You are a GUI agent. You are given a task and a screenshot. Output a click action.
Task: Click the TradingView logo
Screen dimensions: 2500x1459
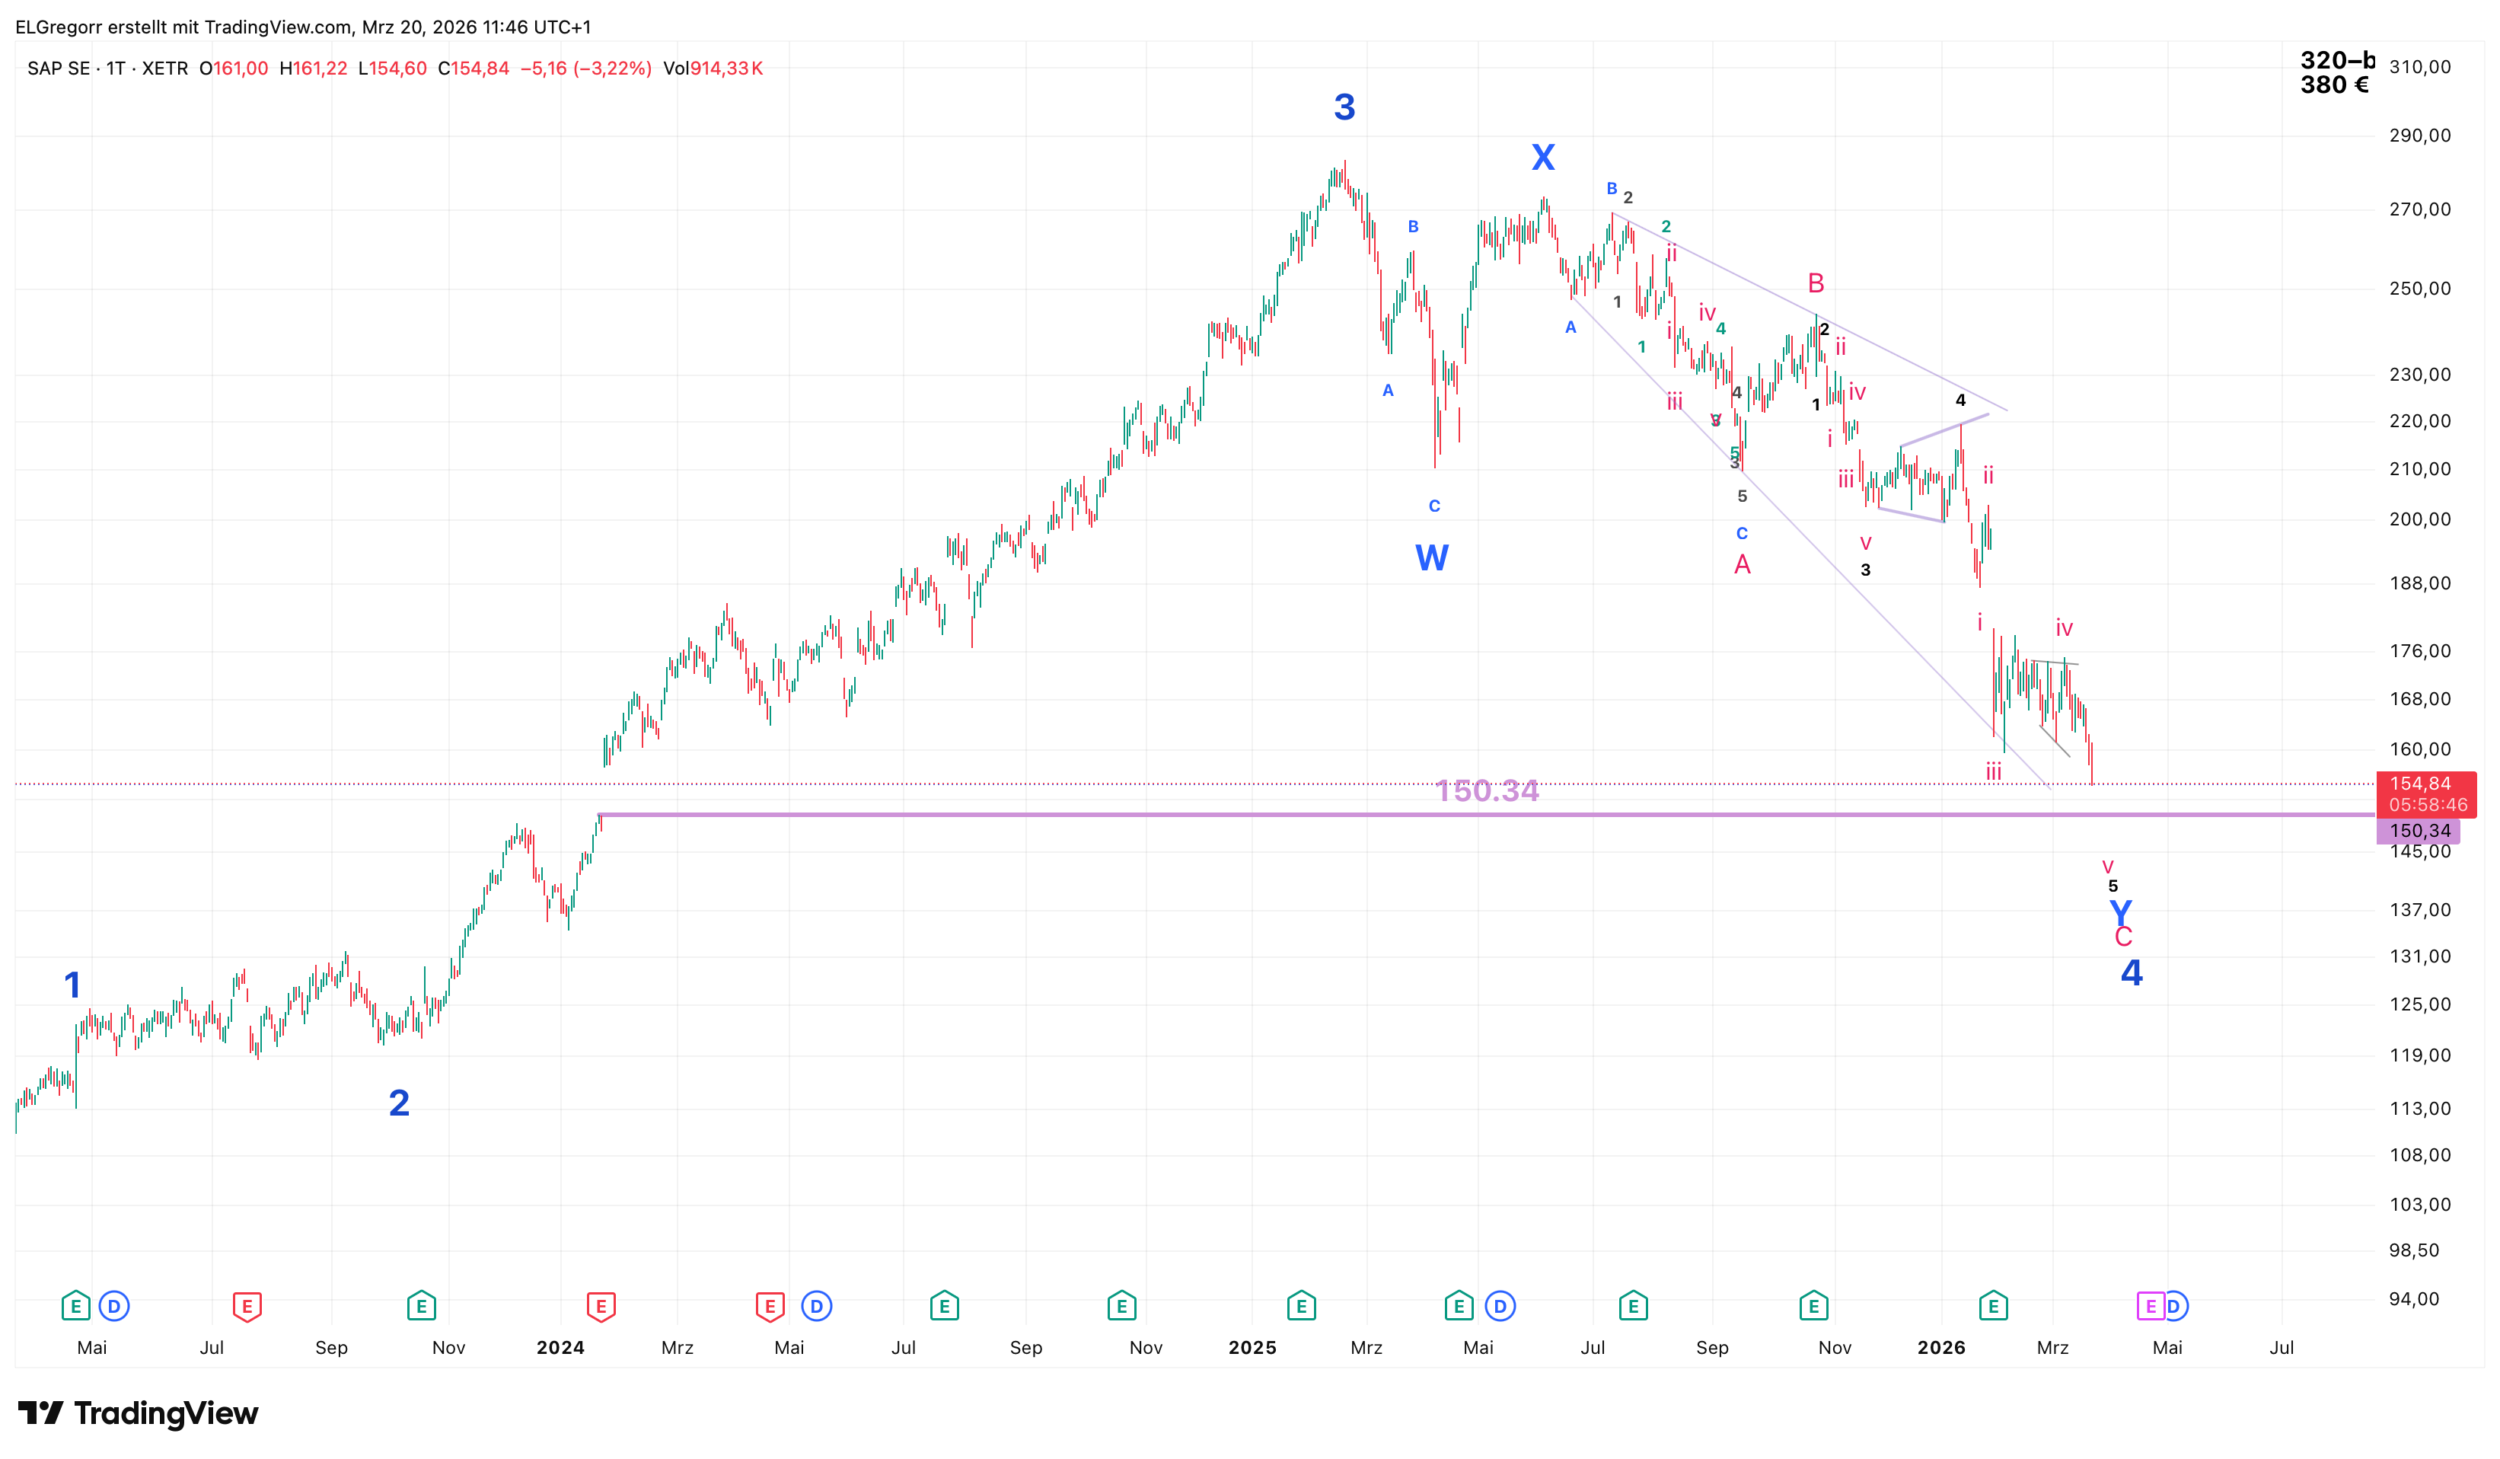point(138,1413)
